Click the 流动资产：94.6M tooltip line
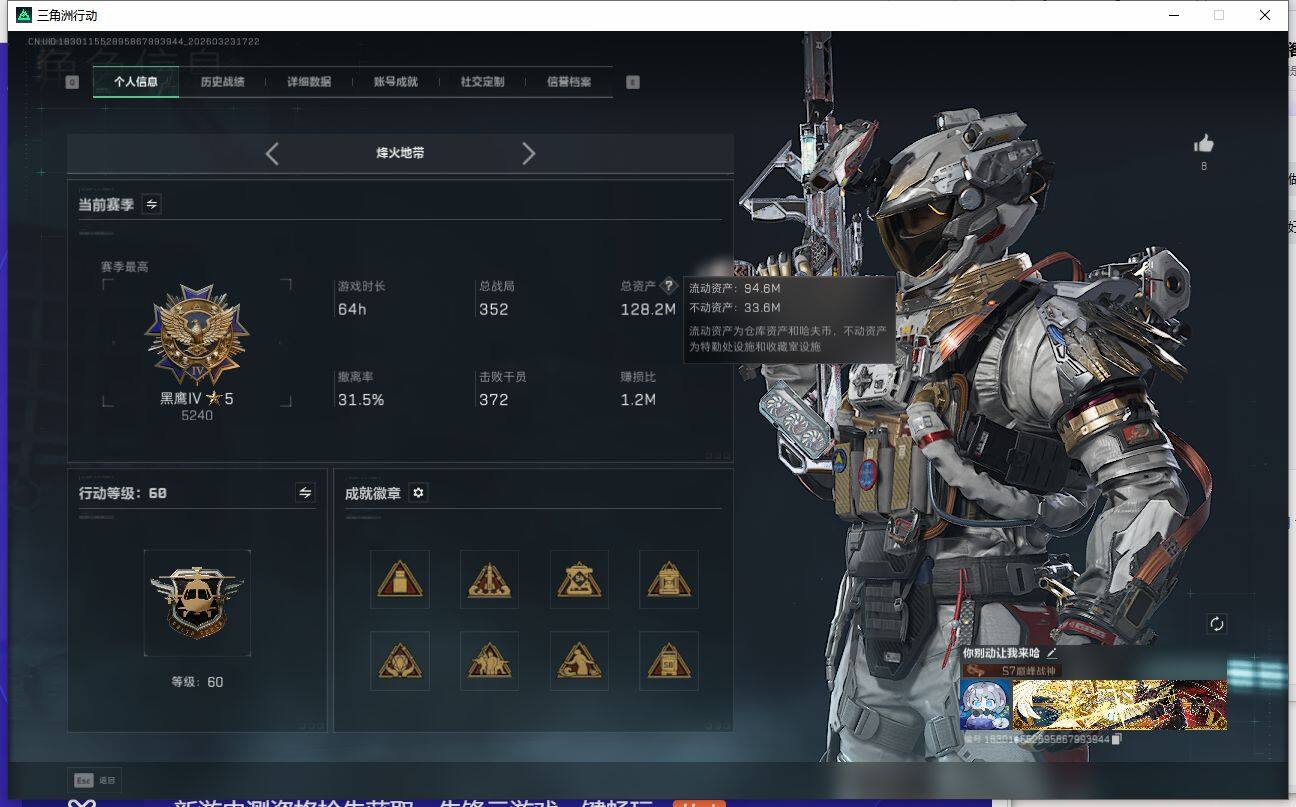The width and height of the screenshot is (1296, 807). tap(735, 288)
